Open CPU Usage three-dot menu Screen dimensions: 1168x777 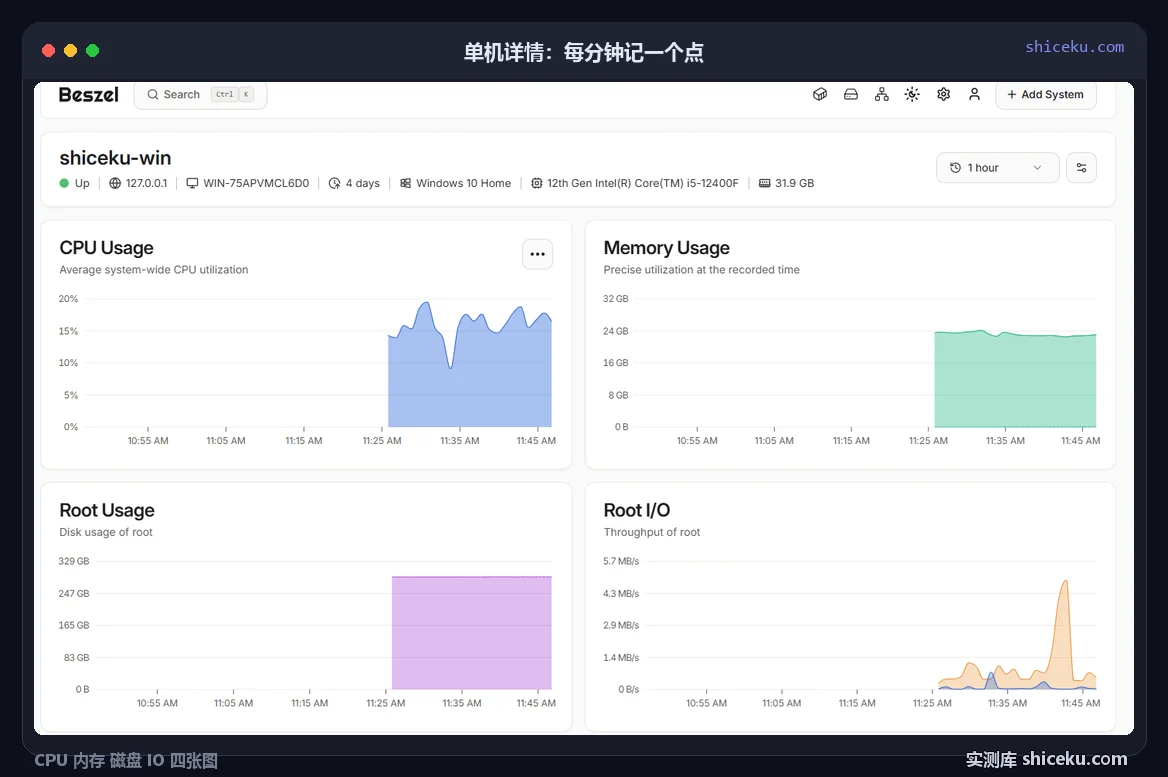(538, 254)
